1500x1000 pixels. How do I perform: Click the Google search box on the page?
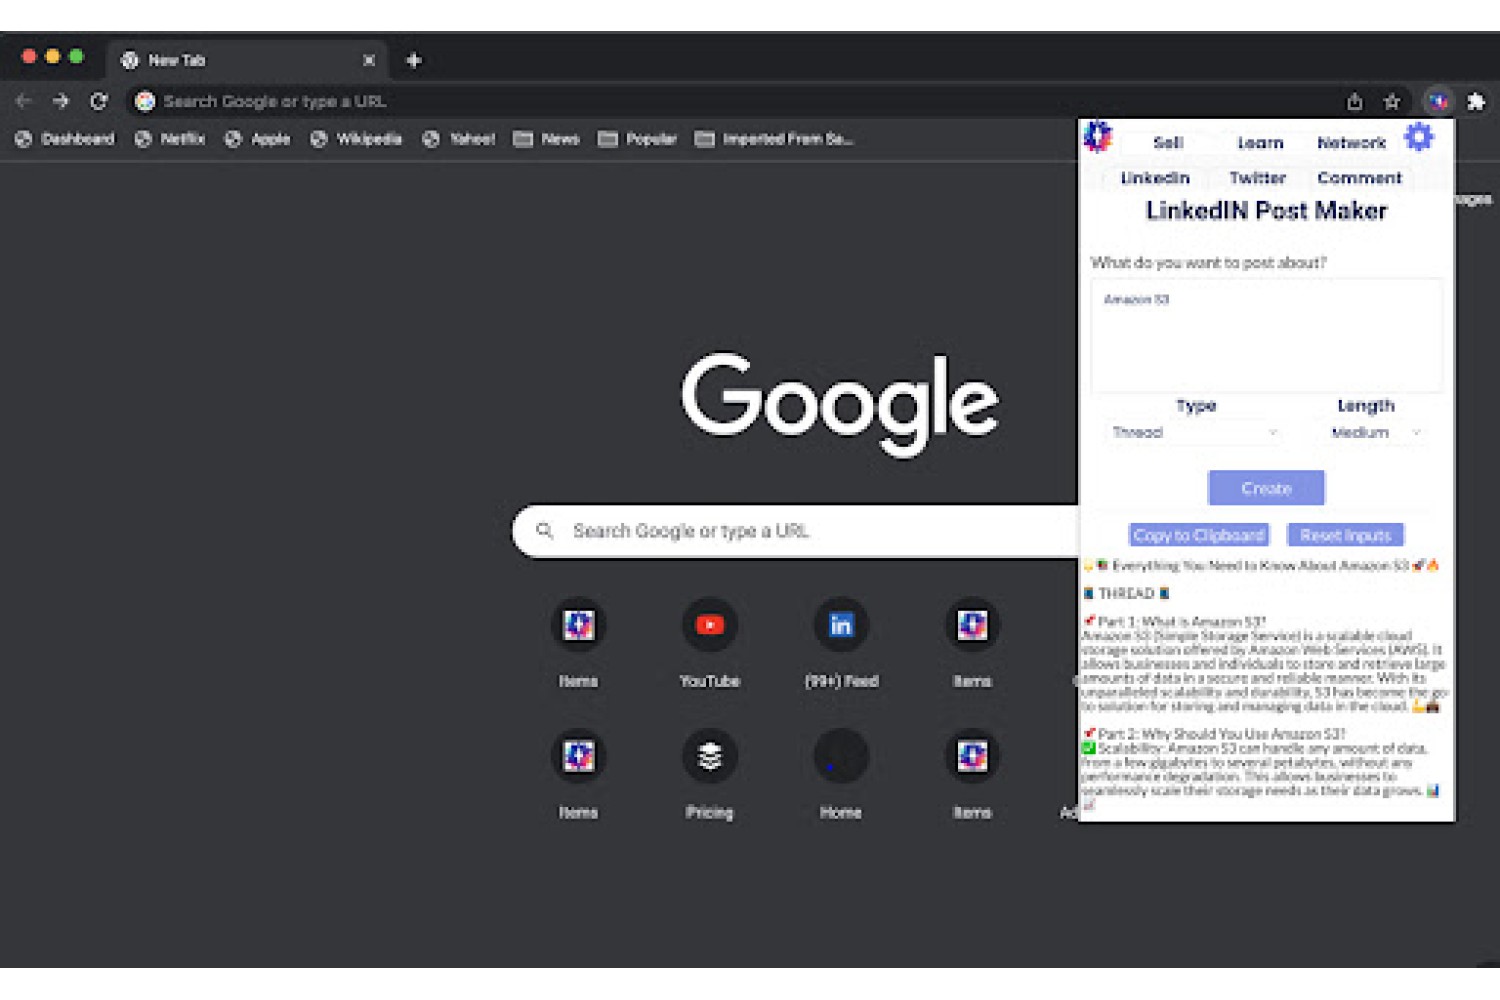click(795, 530)
